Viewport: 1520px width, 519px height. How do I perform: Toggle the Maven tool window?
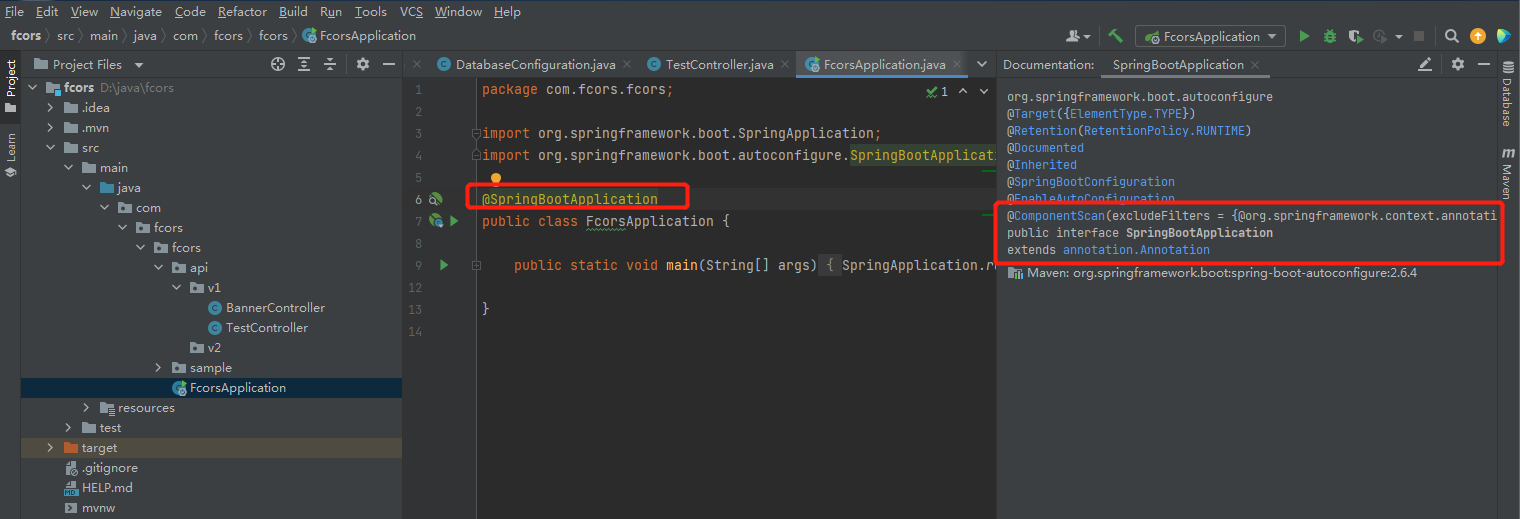1506,173
